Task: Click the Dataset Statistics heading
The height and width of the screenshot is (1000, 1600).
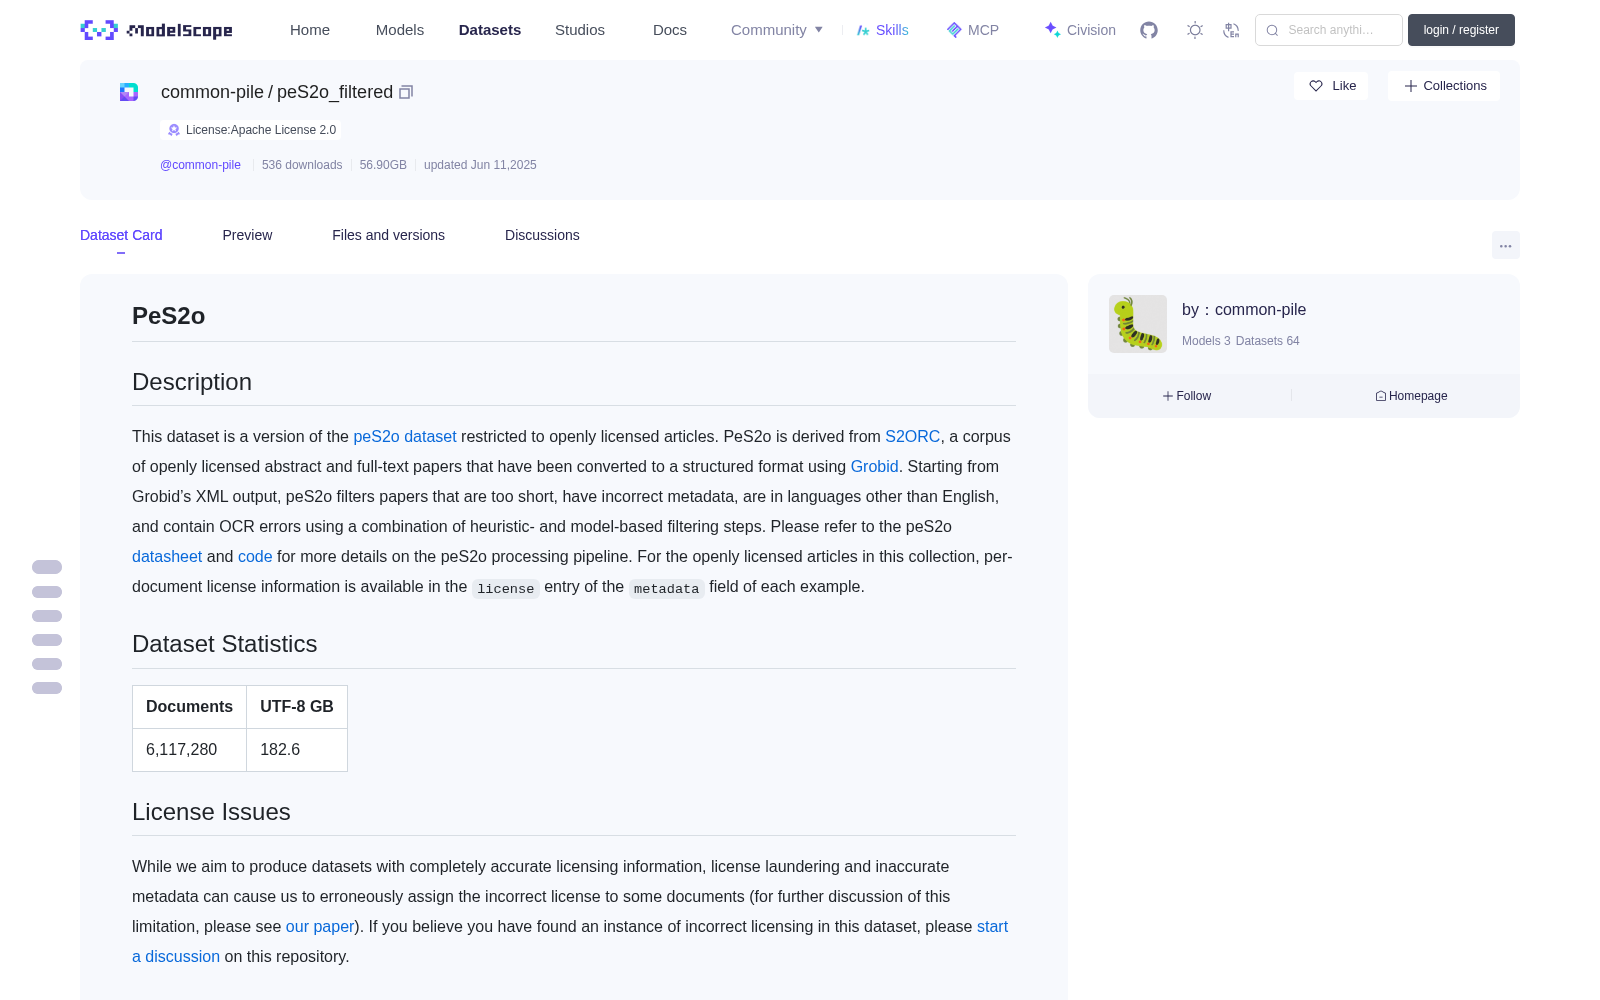Action: pyautogui.click(x=225, y=644)
